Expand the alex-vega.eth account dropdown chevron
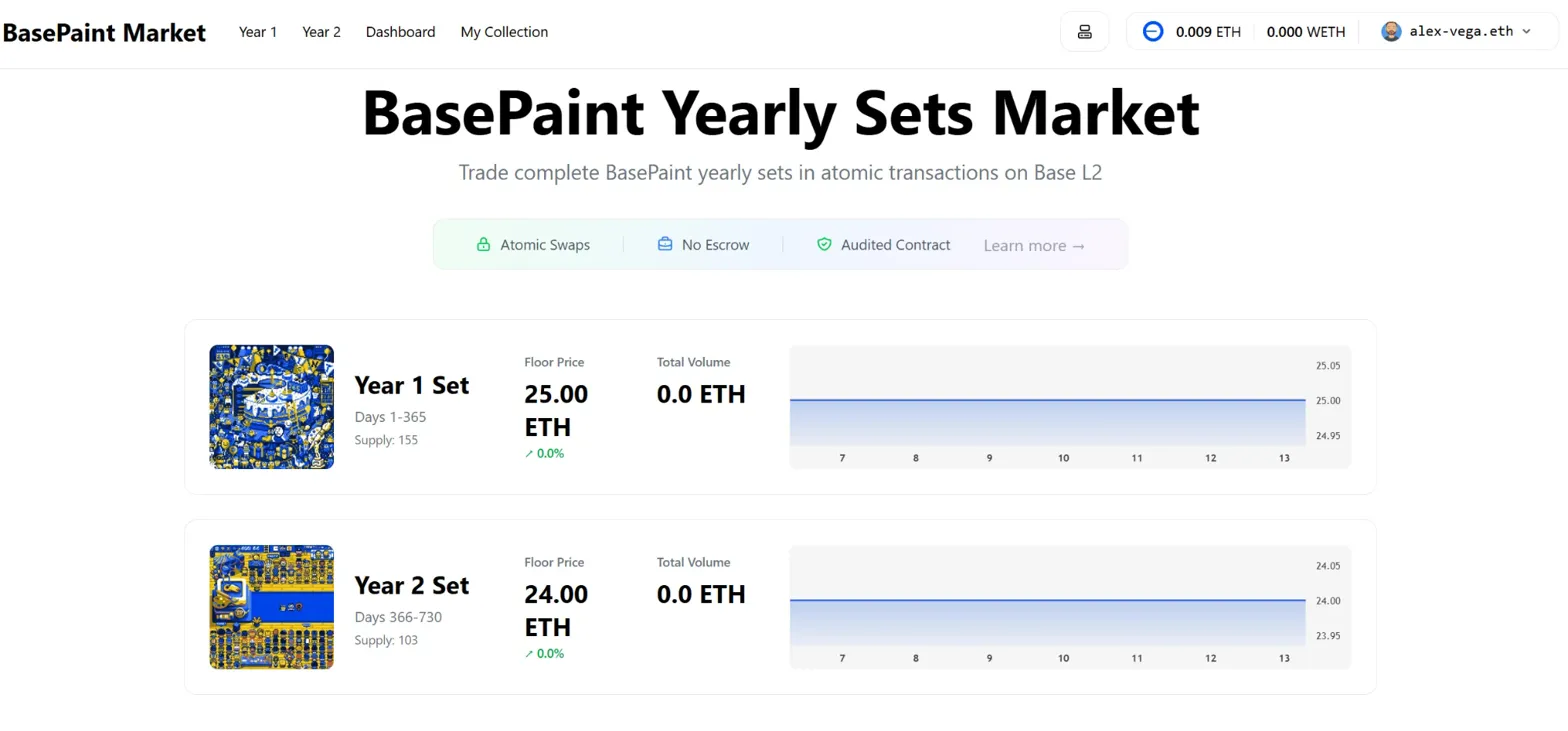The height and width of the screenshot is (731, 1568). click(1526, 32)
